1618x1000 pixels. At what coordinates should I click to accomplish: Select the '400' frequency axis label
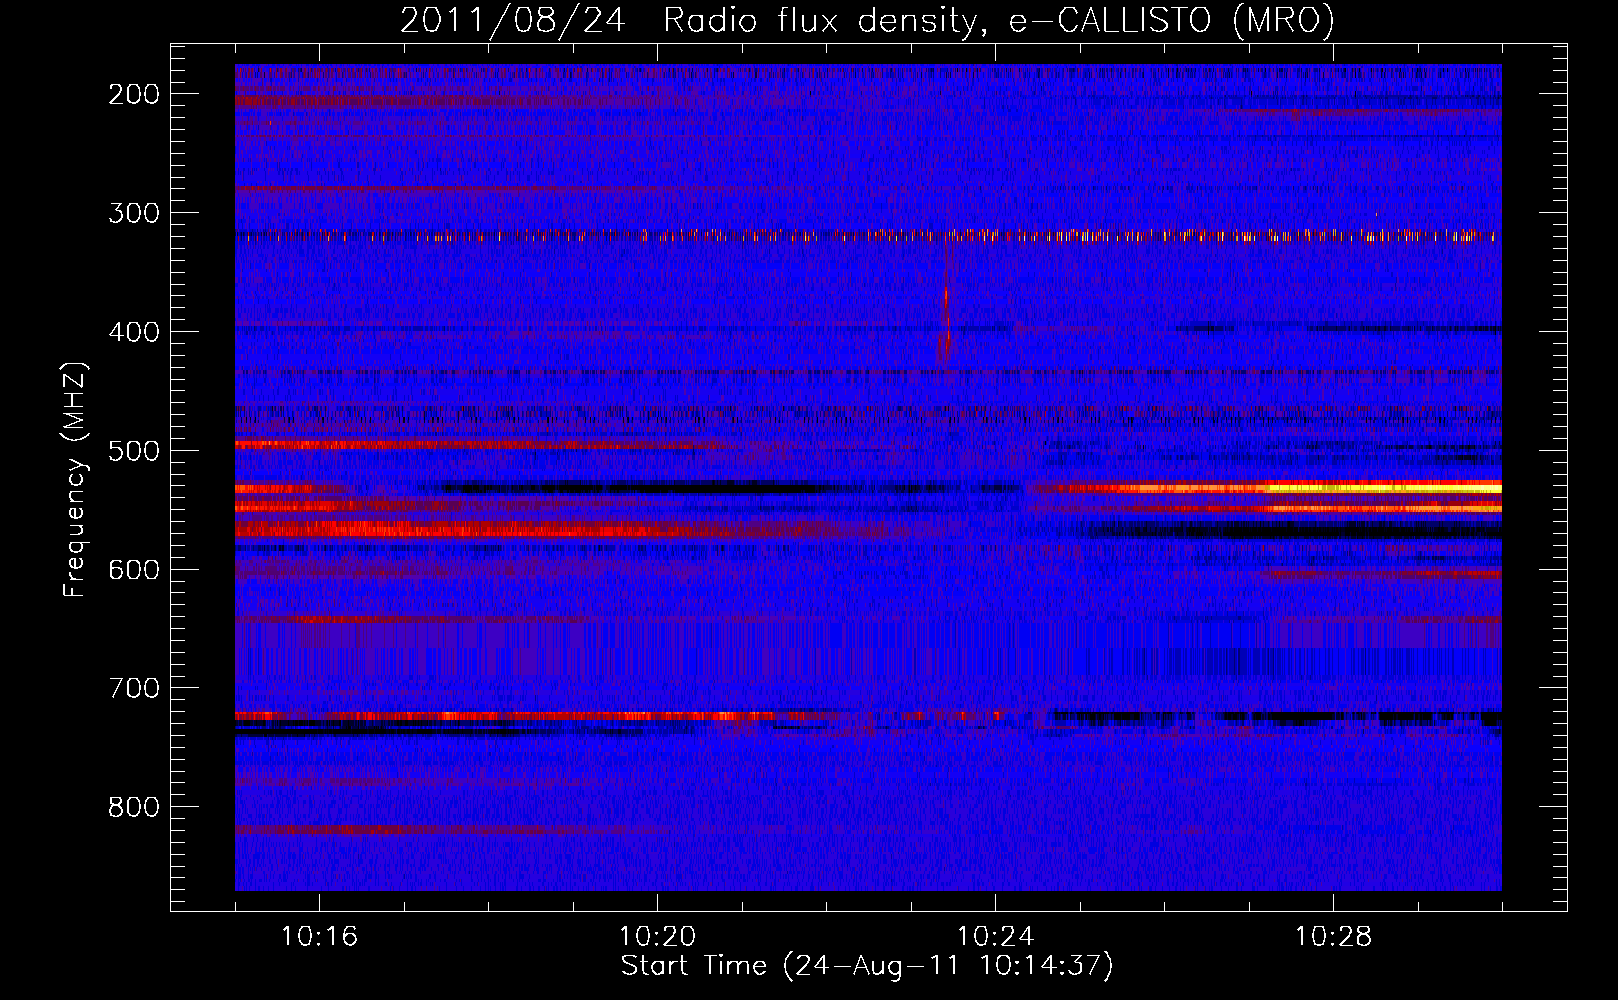[133, 332]
